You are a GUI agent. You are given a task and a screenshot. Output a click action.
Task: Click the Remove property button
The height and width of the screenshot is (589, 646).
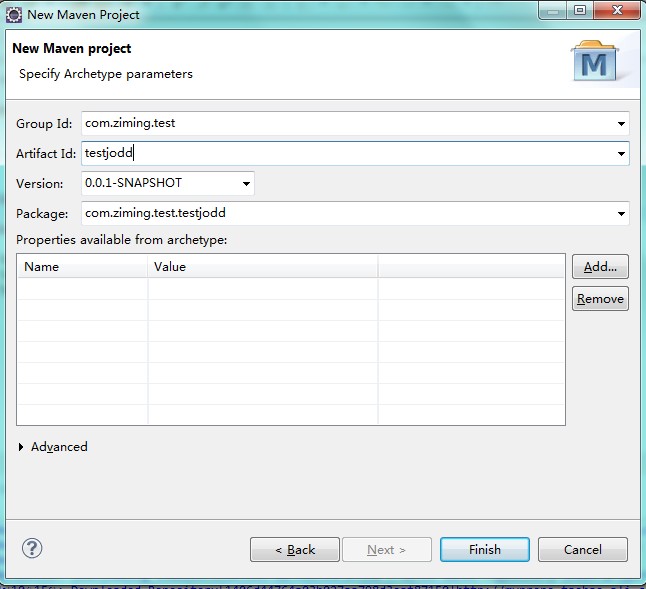tap(600, 299)
